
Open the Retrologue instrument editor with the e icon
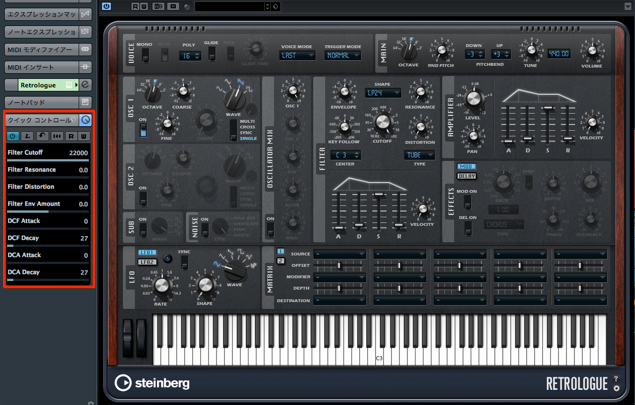[85, 85]
